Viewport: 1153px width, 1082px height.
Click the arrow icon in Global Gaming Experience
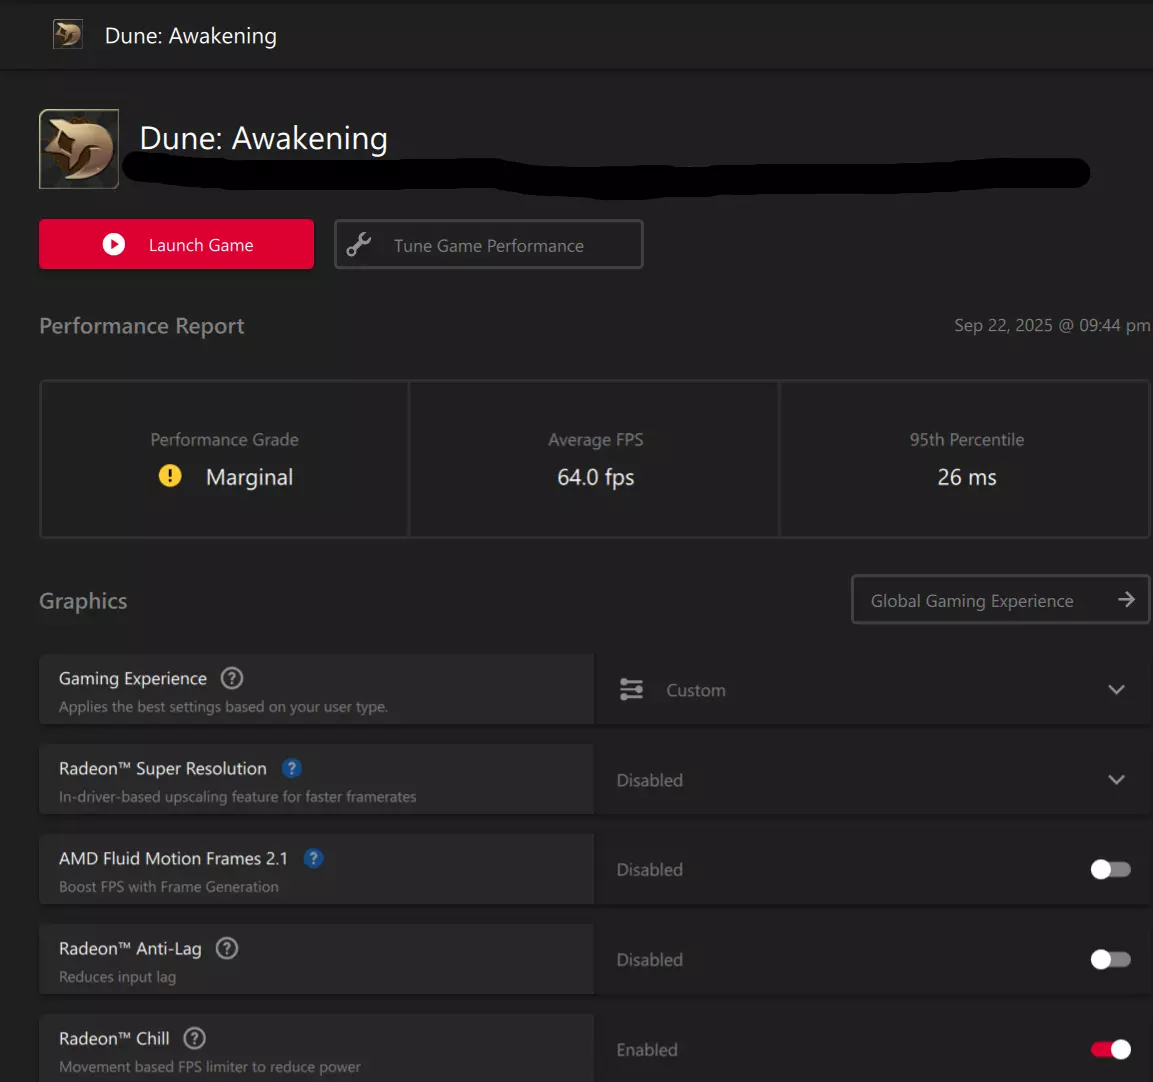tap(1126, 600)
